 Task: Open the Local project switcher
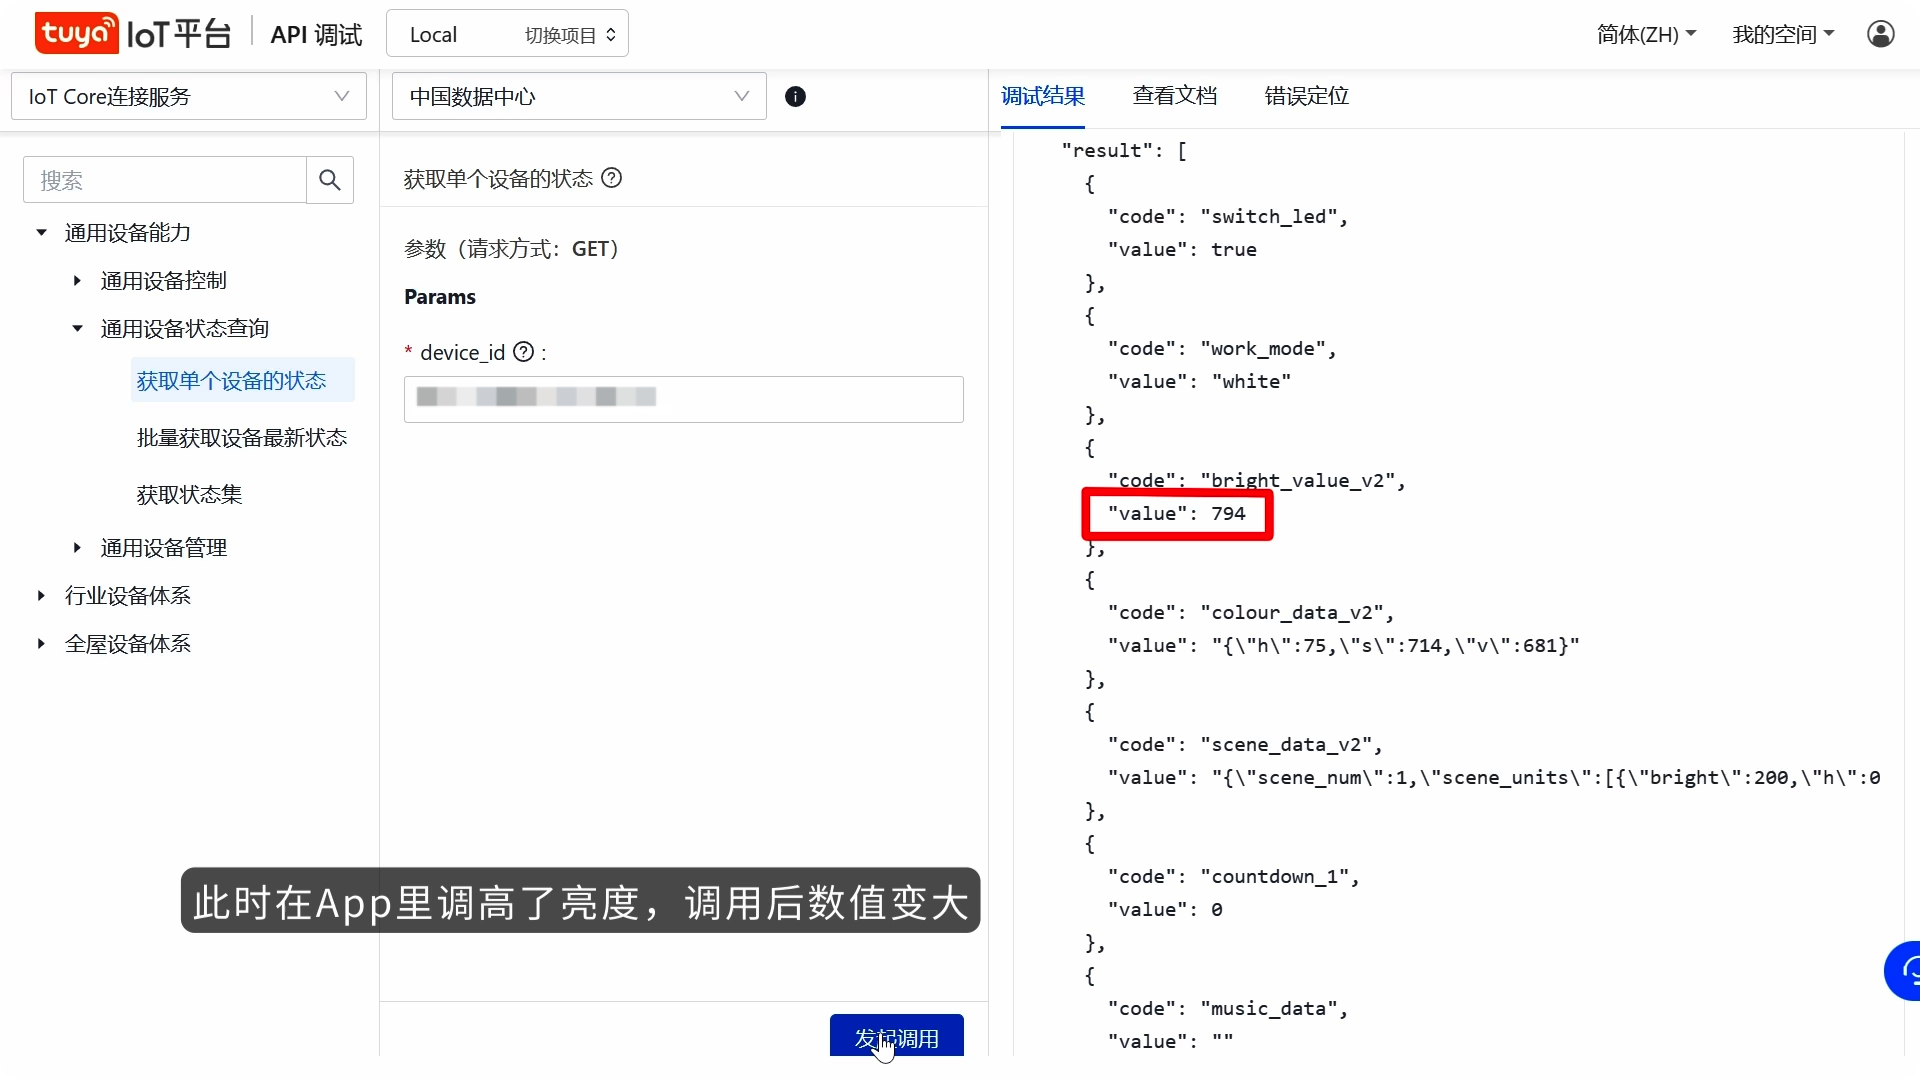[507, 34]
